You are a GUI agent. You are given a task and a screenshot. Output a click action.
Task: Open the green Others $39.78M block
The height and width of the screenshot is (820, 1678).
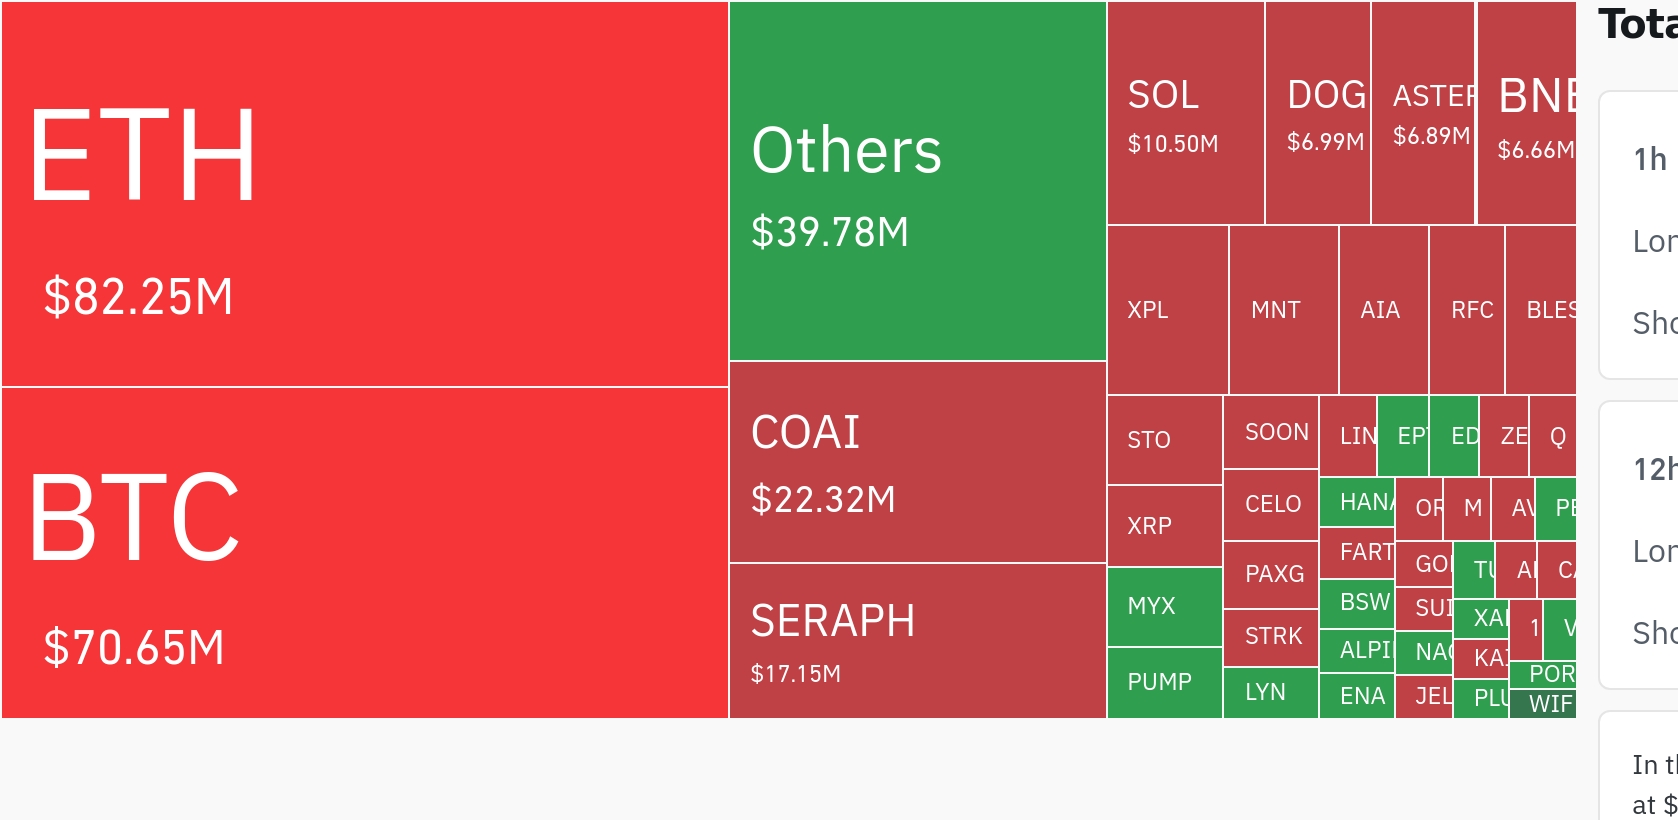(917, 181)
